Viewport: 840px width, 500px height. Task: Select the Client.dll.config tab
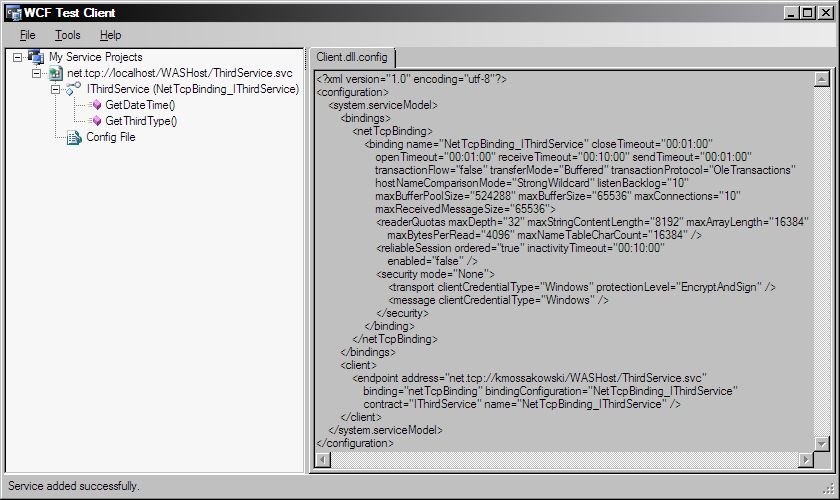click(352, 57)
